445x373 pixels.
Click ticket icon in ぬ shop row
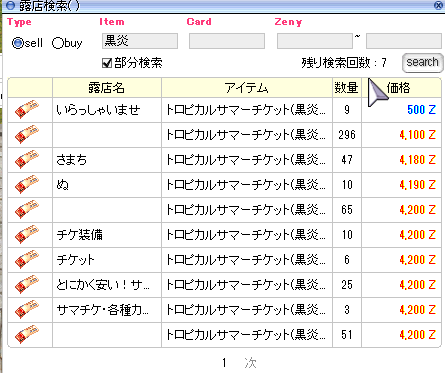pos(27,184)
